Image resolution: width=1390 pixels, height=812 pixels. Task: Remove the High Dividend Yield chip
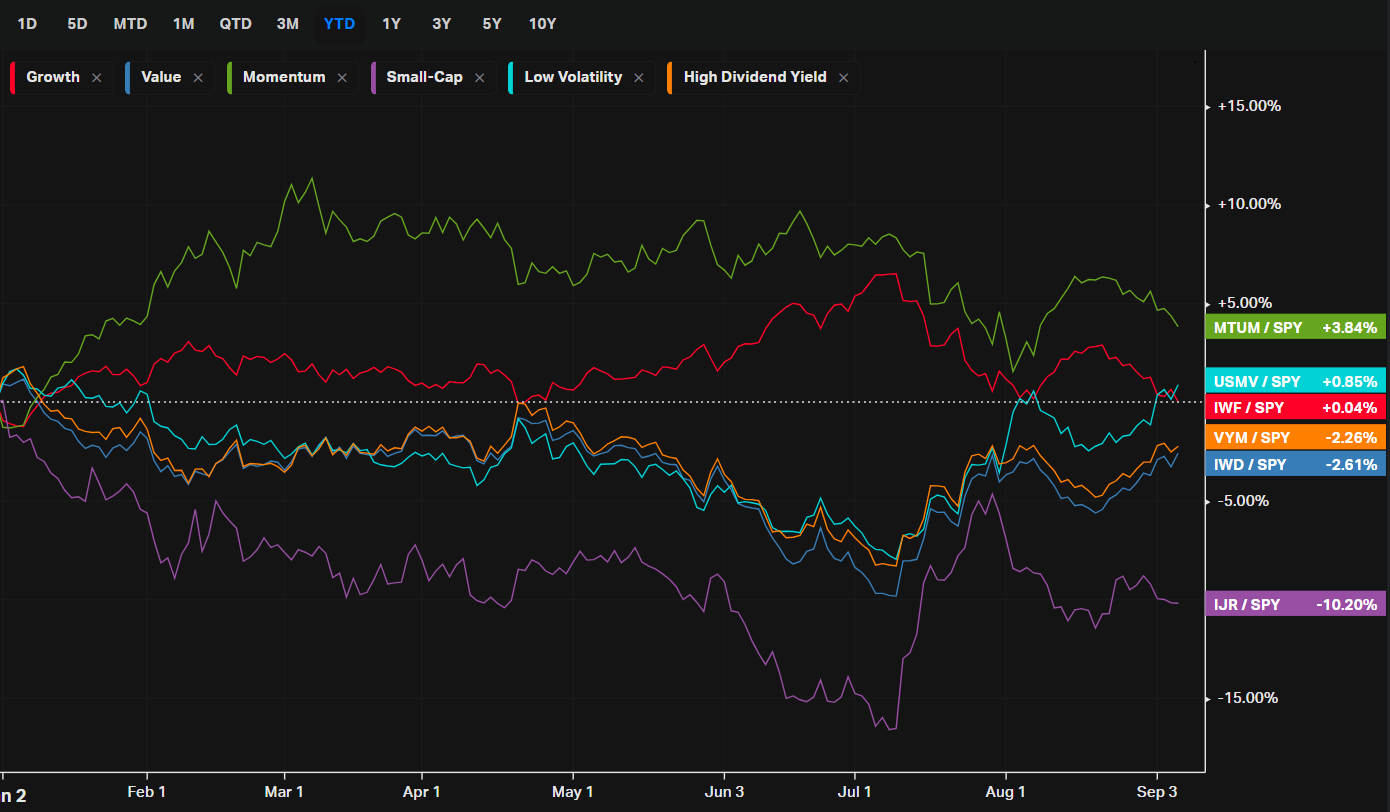[843, 77]
